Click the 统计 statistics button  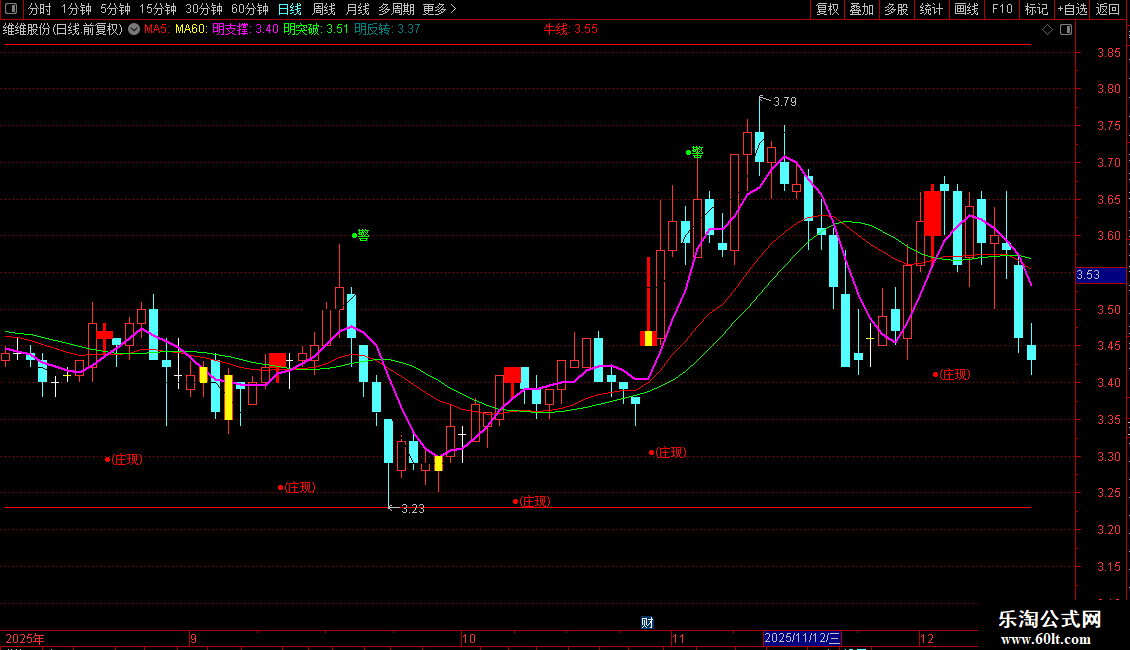pyautogui.click(x=931, y=9)
